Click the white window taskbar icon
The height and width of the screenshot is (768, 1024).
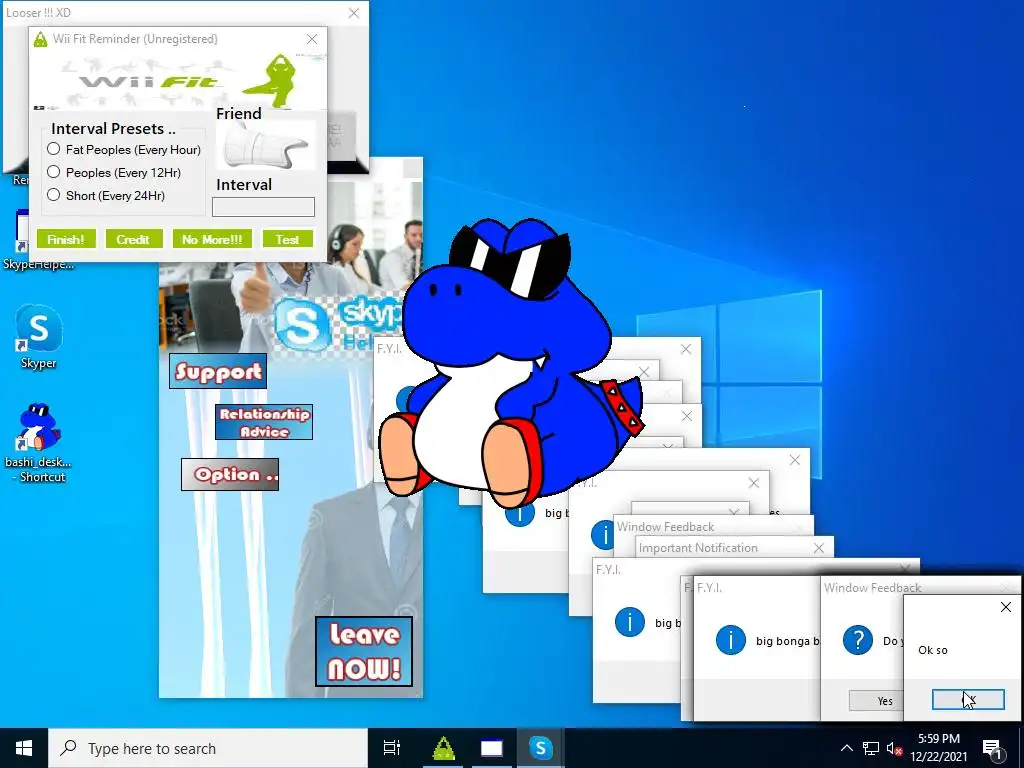(x=492, y=748)
